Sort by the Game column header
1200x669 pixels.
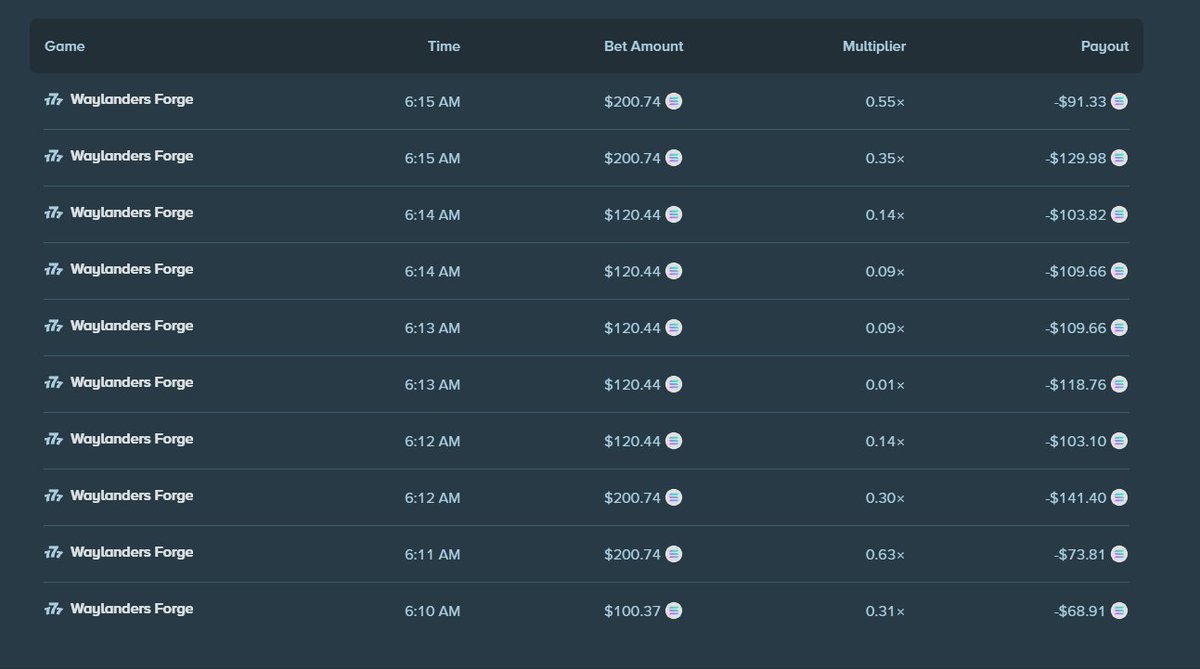point(65,46)
